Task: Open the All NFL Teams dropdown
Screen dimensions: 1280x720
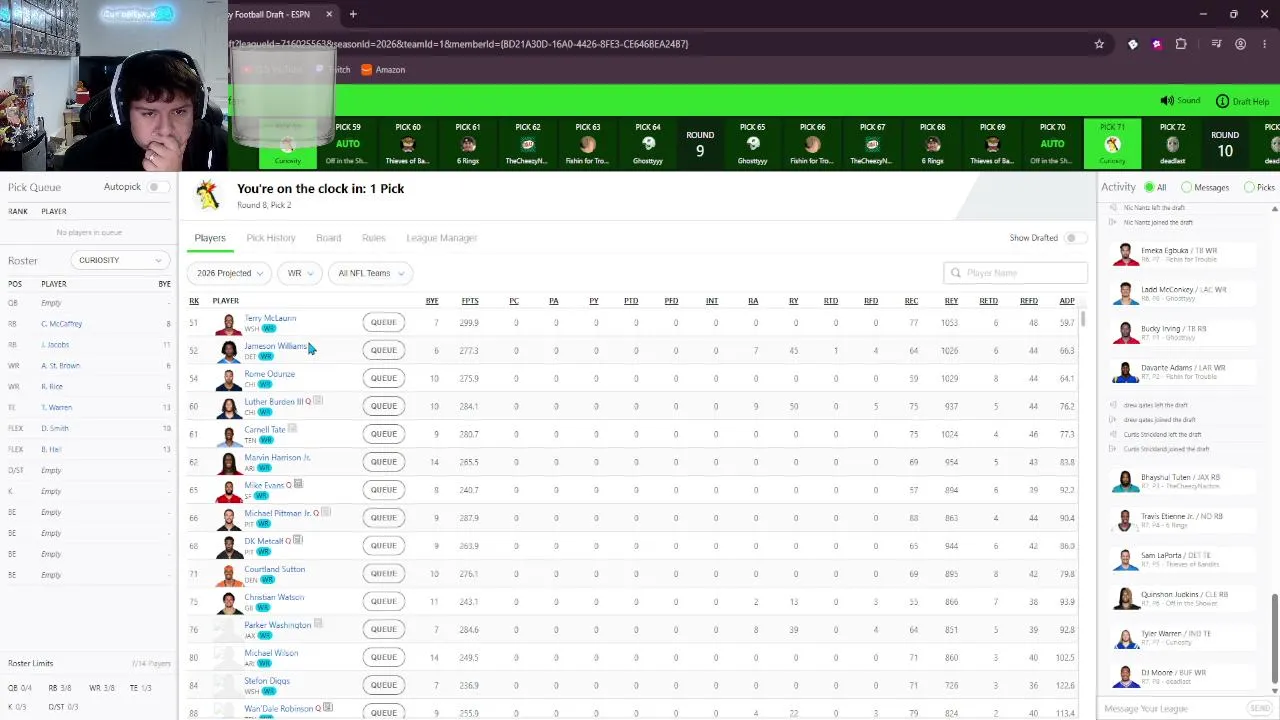Action: coord(371,273)
